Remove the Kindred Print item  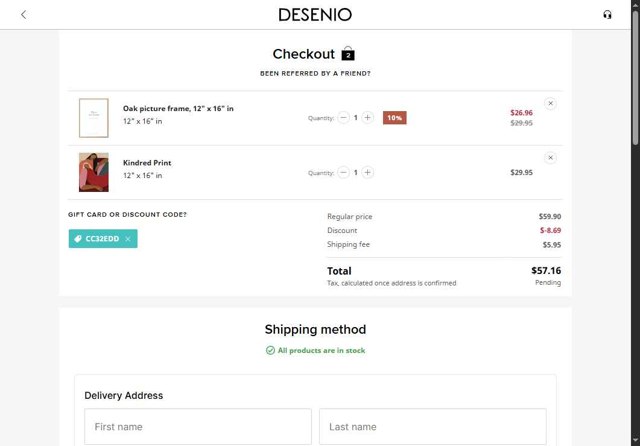point(550,158)
